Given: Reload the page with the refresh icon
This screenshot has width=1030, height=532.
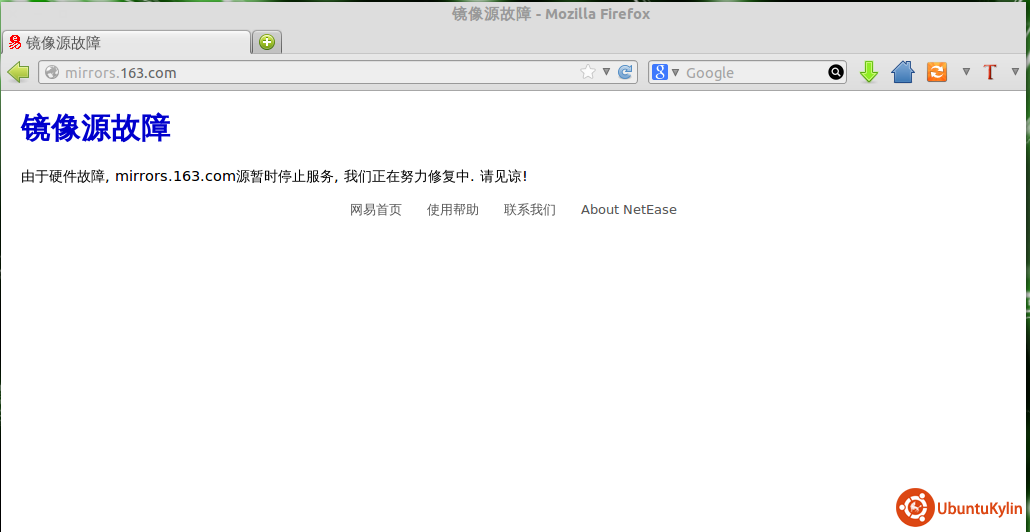Looking at the screenshot, I should pyautogui.click(x=626, y=72).
